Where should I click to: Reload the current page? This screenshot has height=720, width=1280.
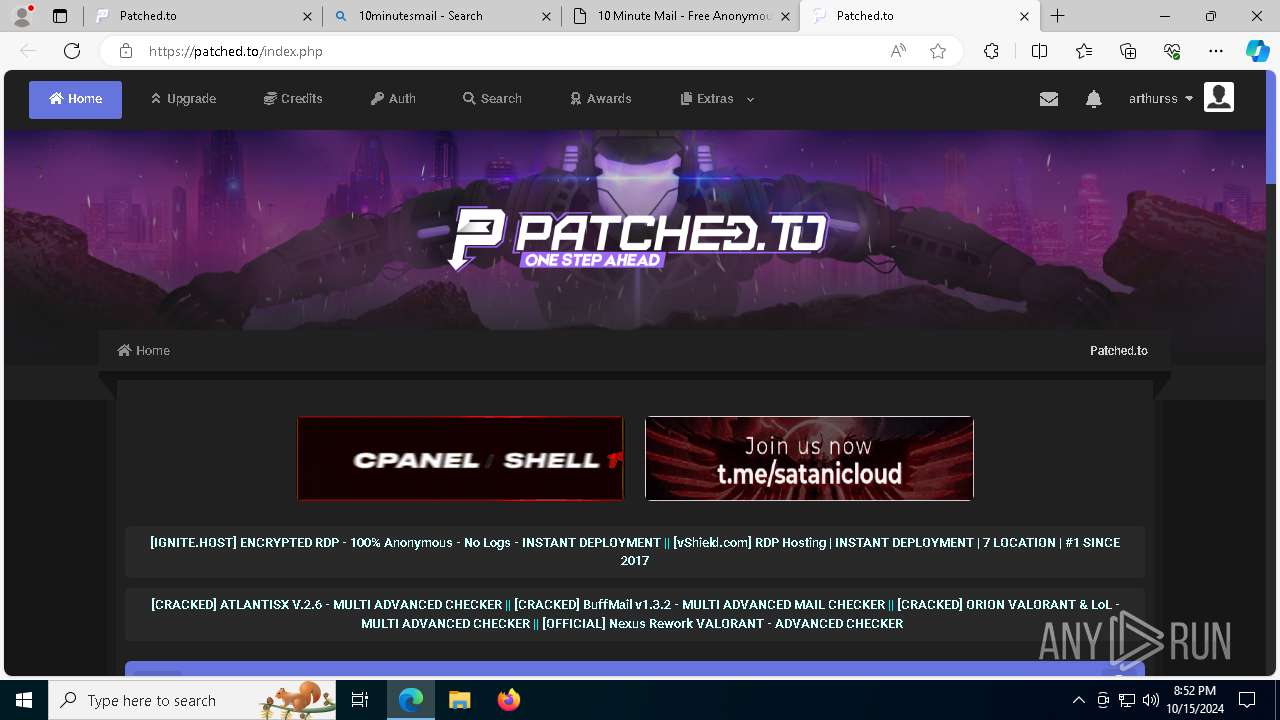tap(72, 51)
